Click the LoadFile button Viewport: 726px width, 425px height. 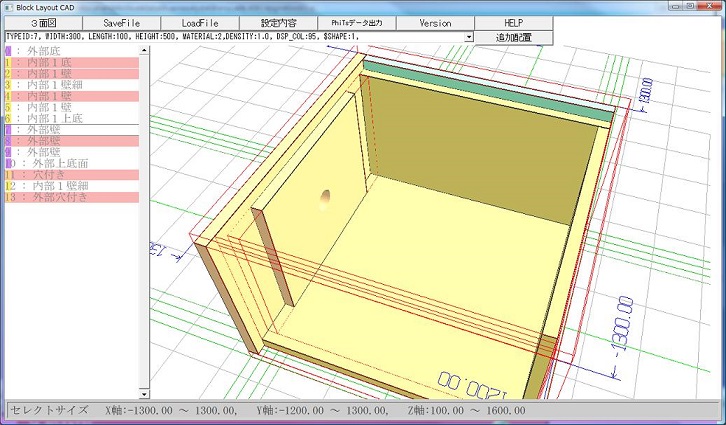(200, 23)
